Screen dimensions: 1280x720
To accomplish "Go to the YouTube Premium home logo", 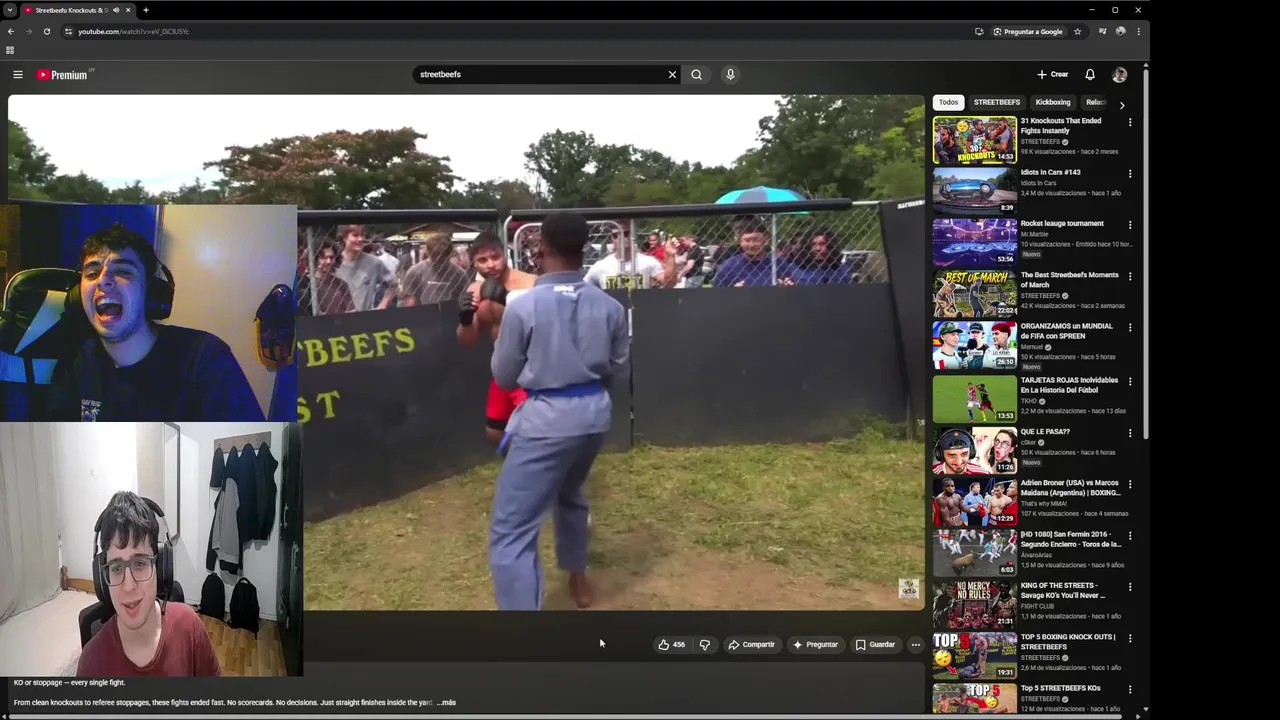I will pos(62,74).
